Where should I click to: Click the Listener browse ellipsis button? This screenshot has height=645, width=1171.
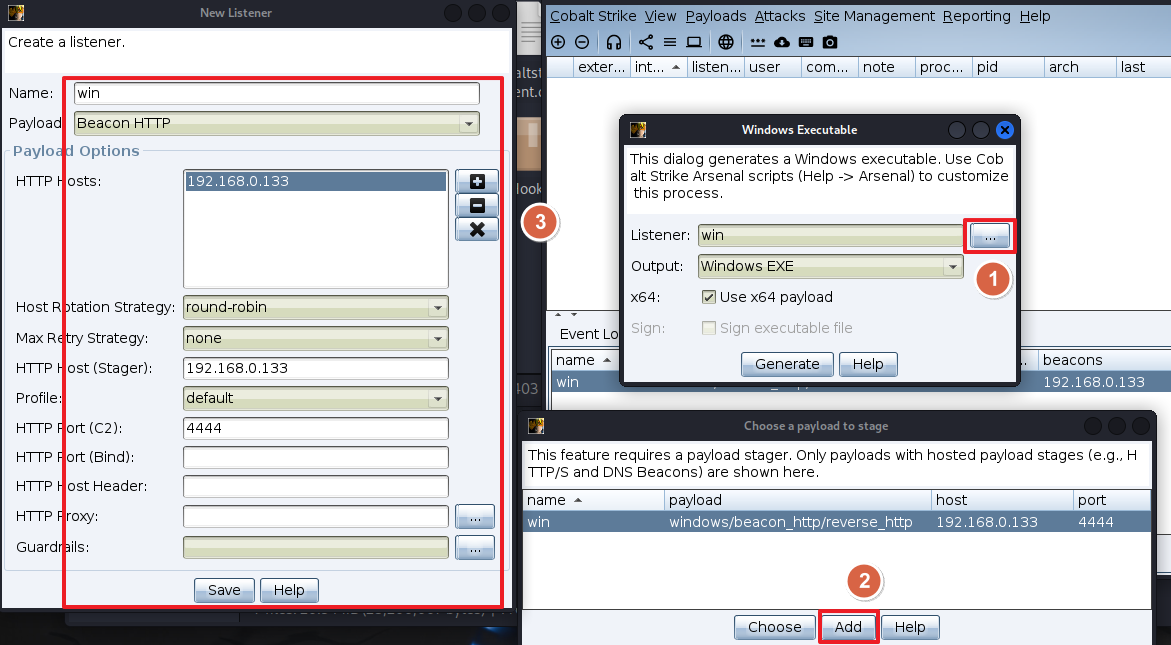(990, 237)
